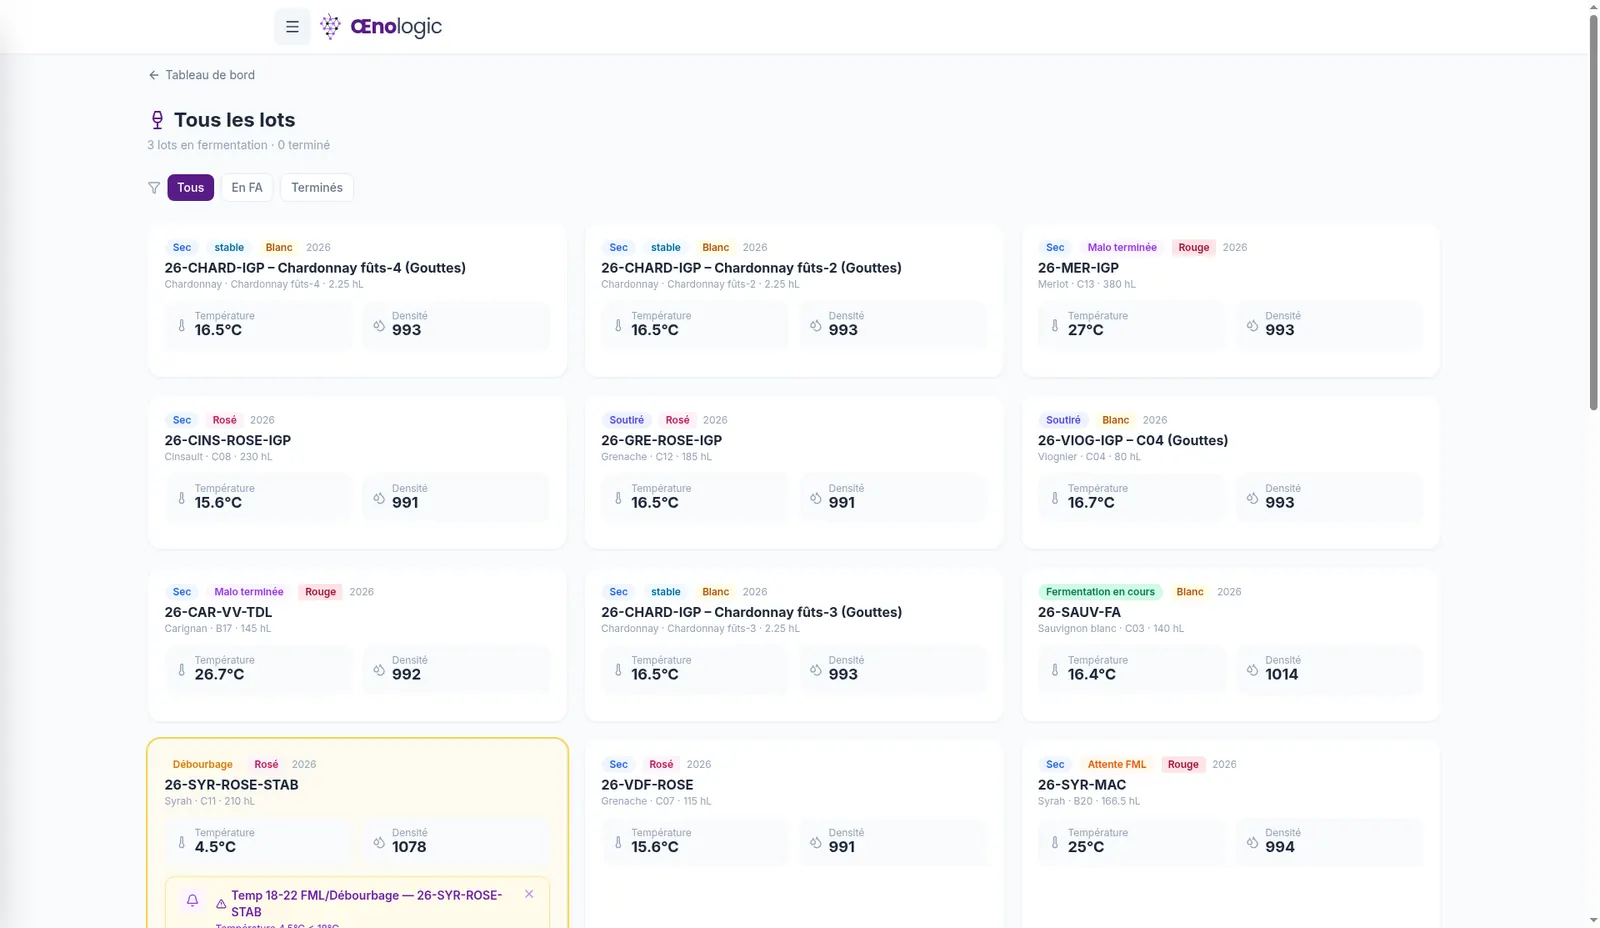Click the warning triangle icon in the alert

coord(221,903)
